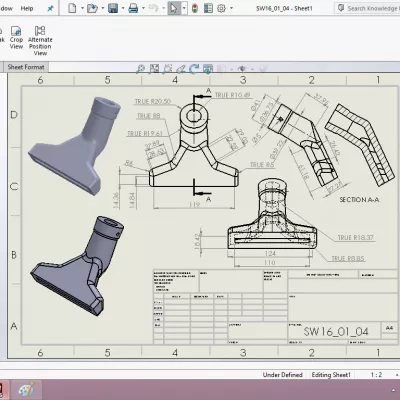Expand the Open file dropdown arrow
The height and width of the screenshot is (400, 400).
point(103,8)
